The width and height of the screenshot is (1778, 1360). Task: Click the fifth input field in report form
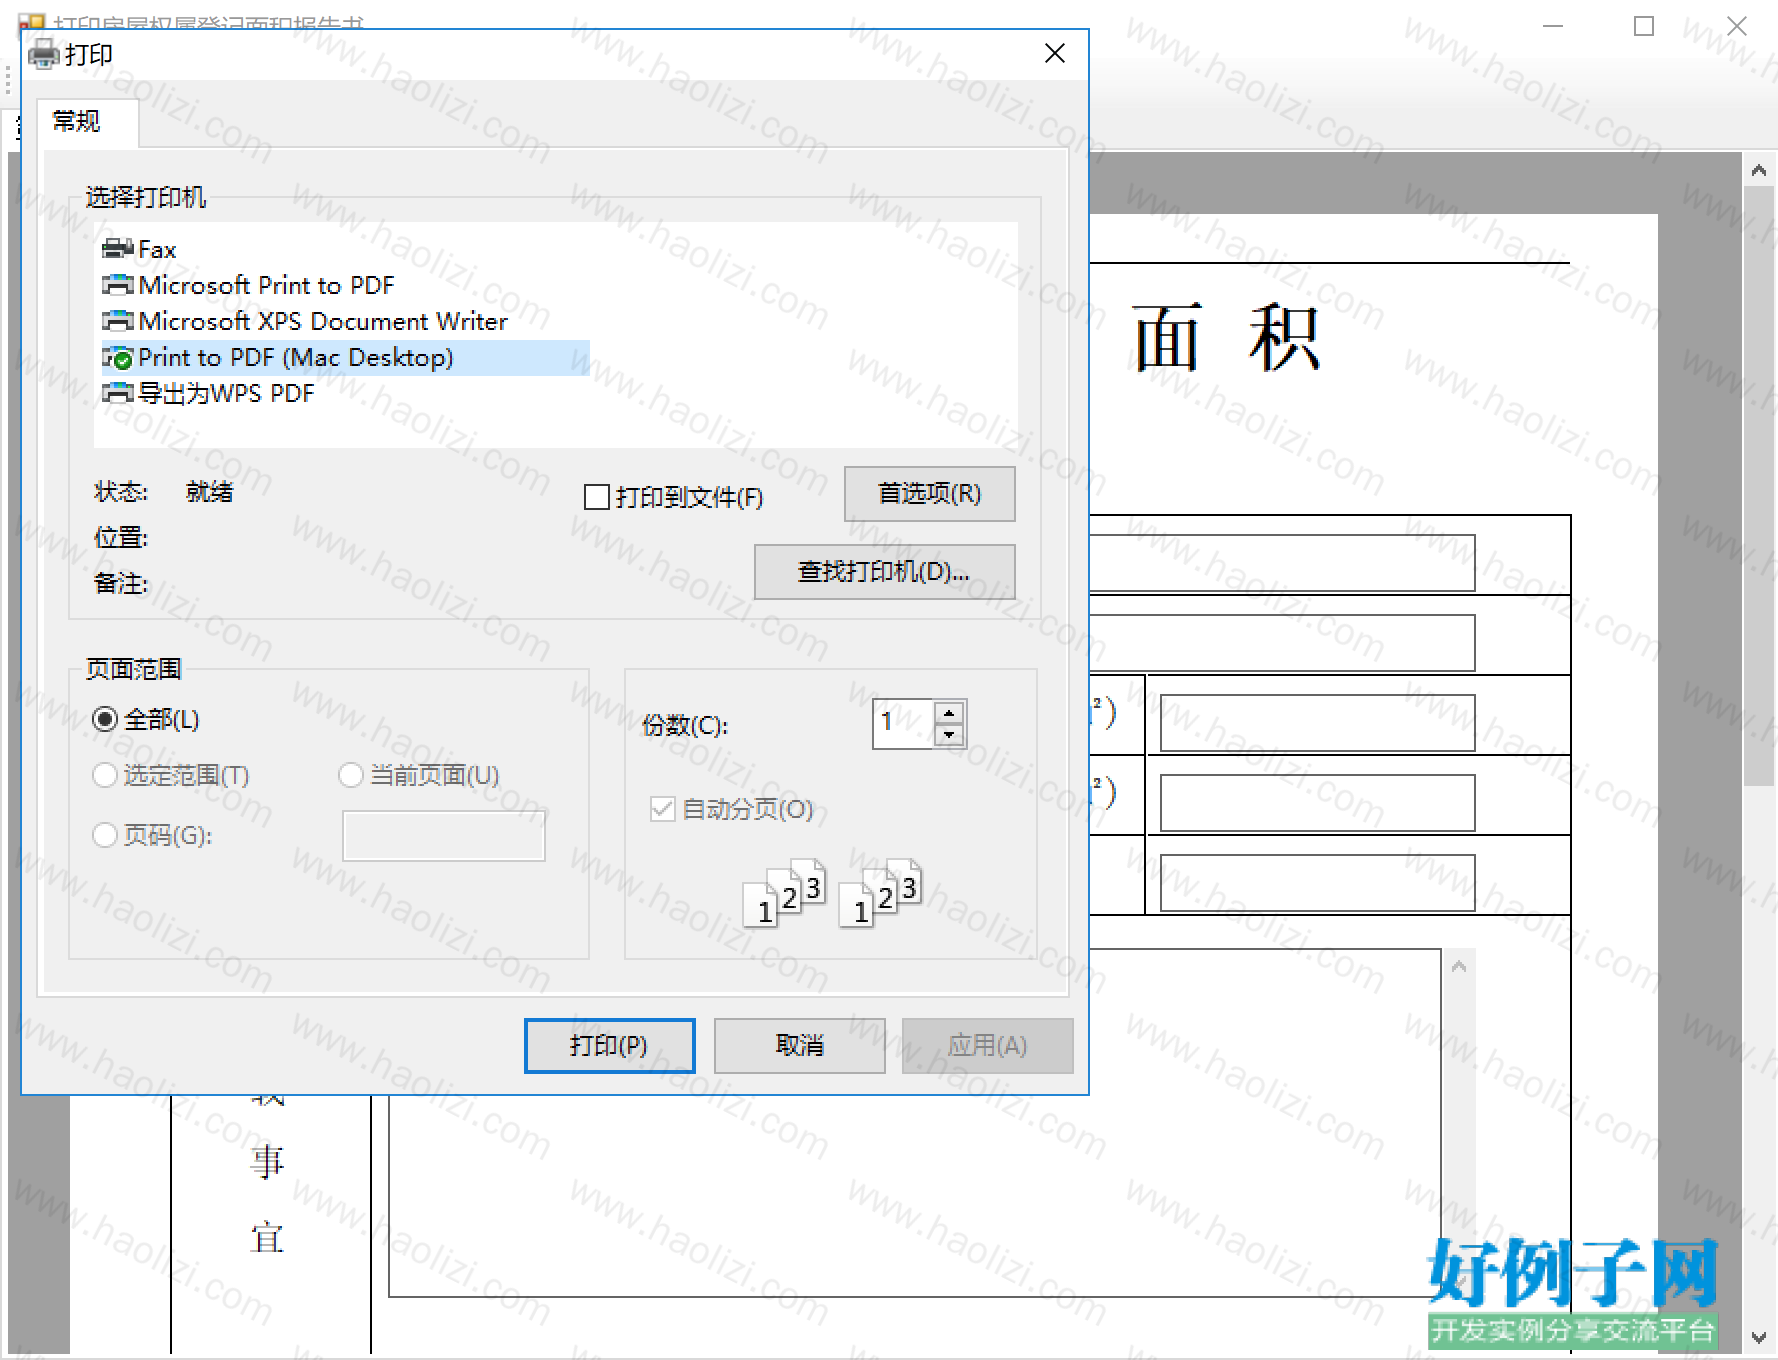[1317, 883]
